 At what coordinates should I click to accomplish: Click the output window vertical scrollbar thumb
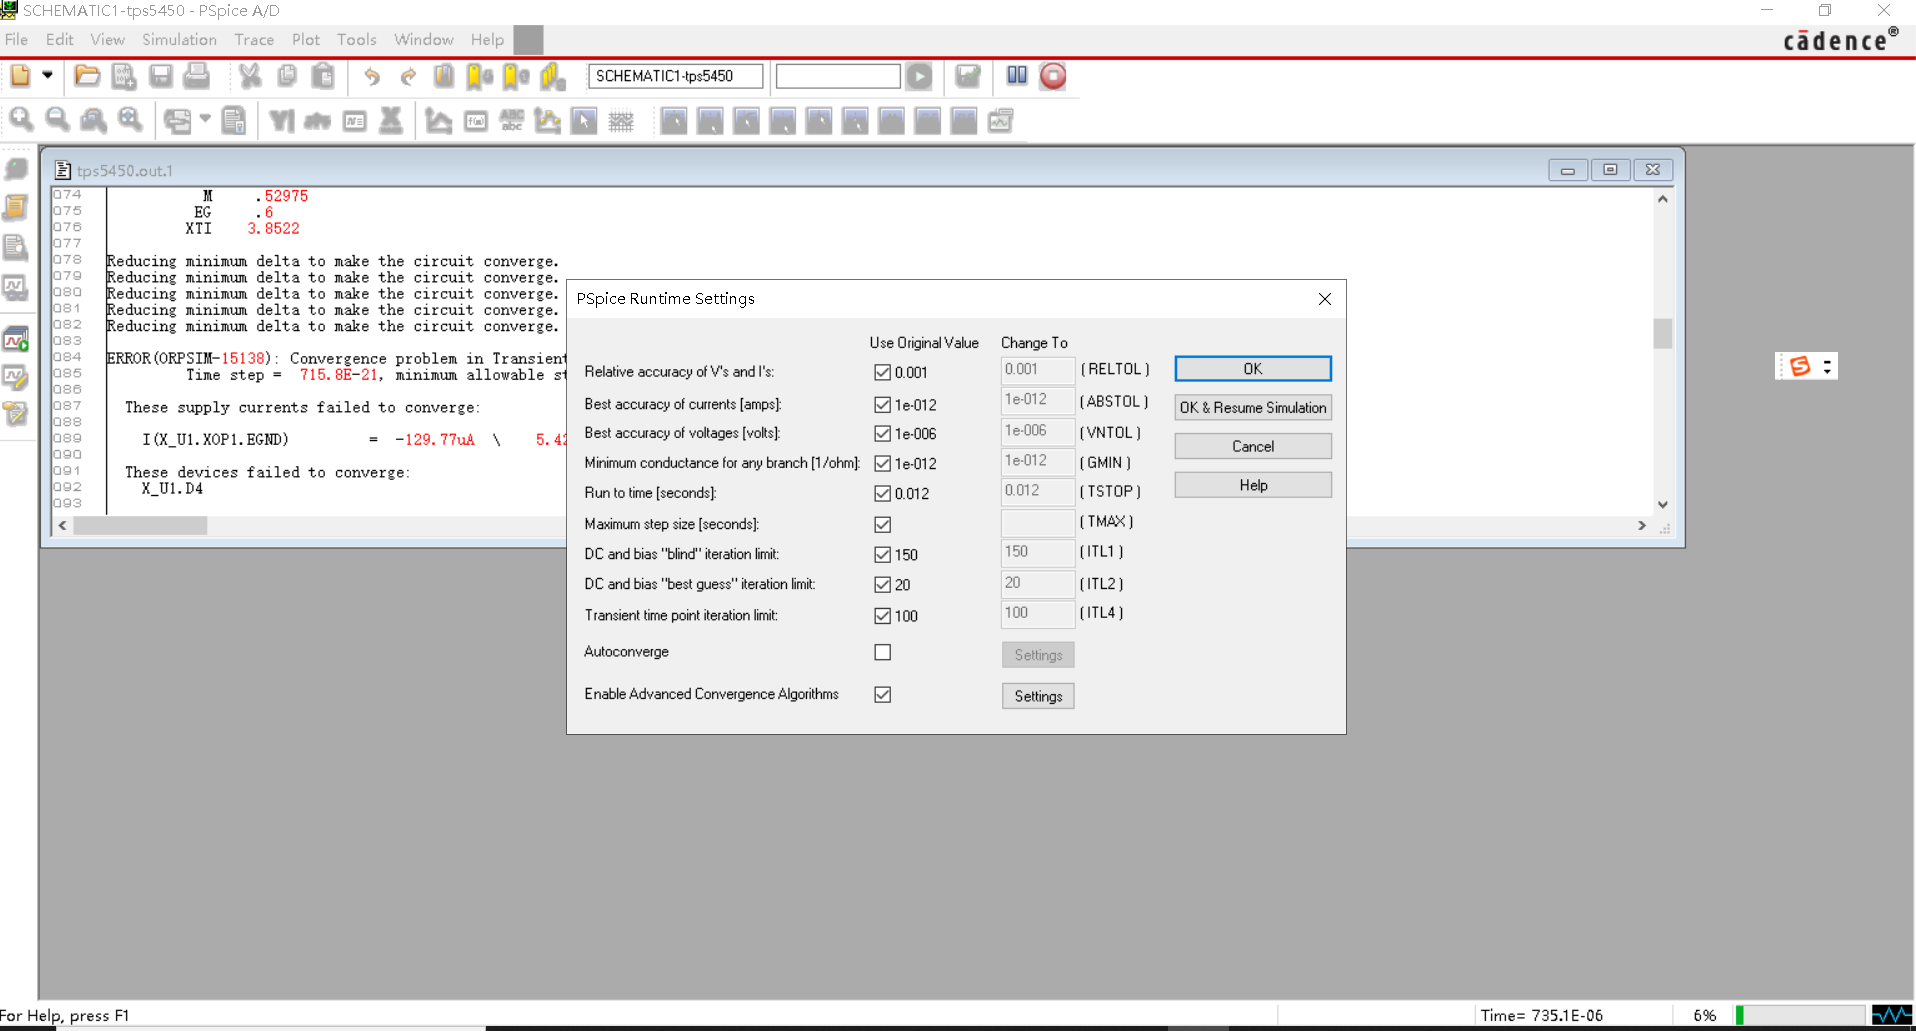(x=1663, y=333)
